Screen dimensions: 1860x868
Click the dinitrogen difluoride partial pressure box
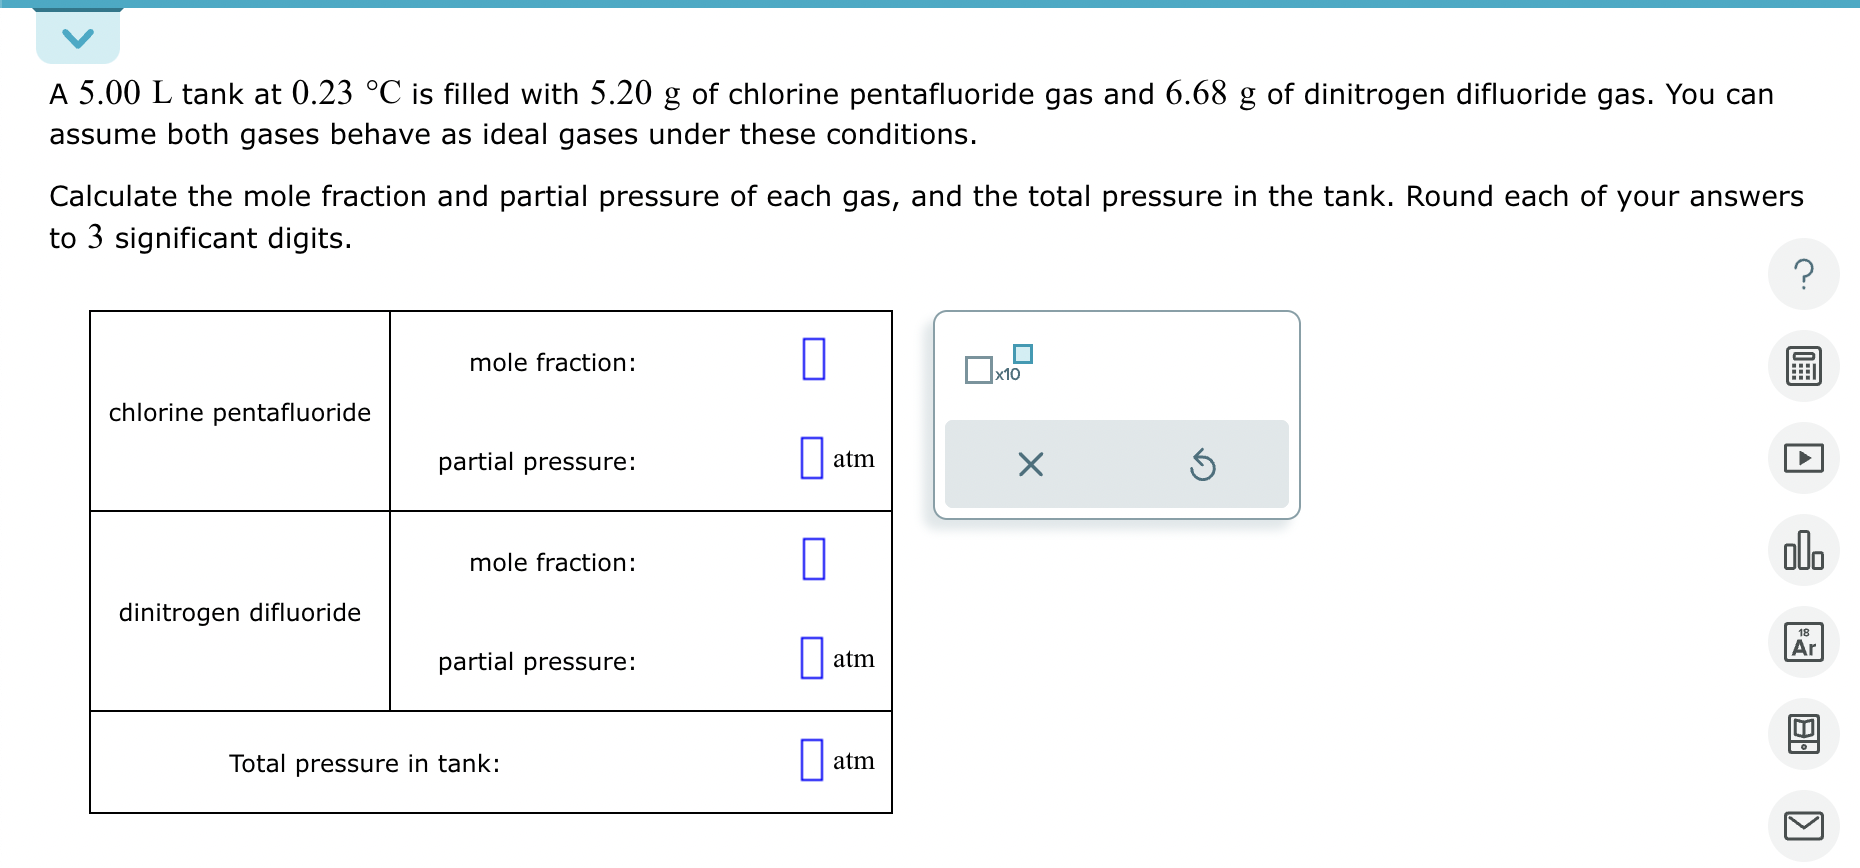point(811,659)
